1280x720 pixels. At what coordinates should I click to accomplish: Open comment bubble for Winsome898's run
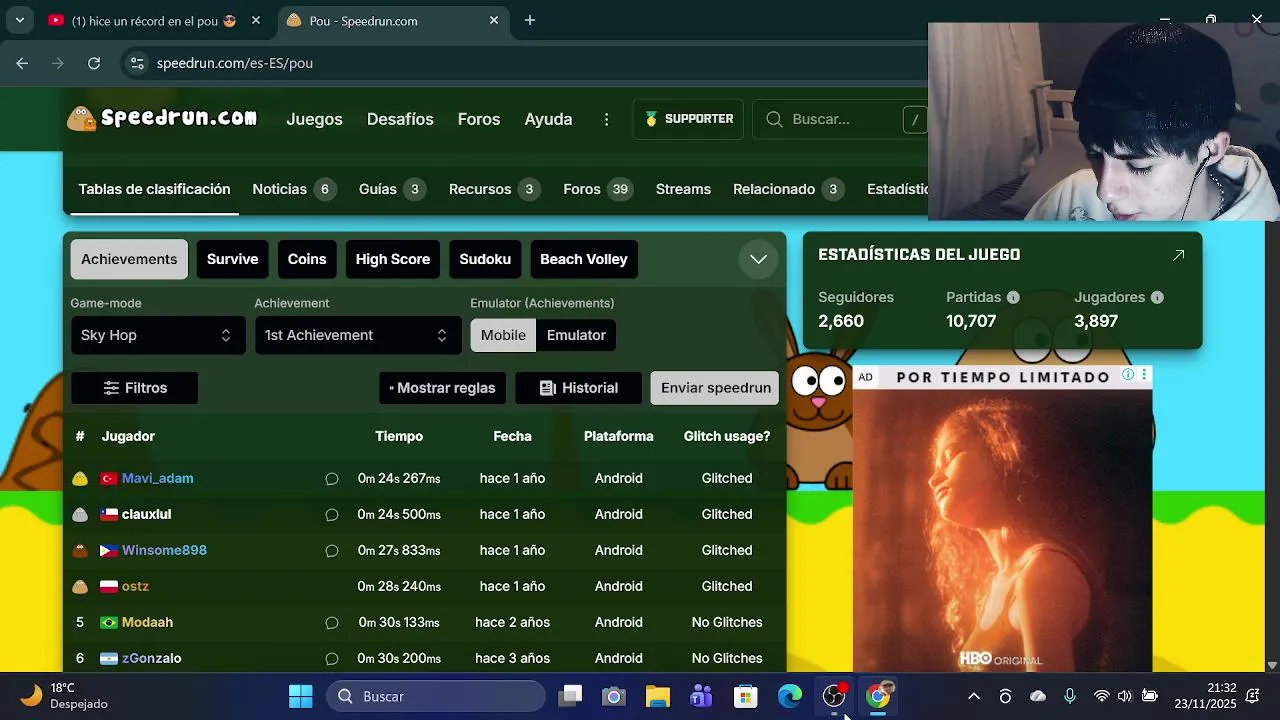[332, 551]
